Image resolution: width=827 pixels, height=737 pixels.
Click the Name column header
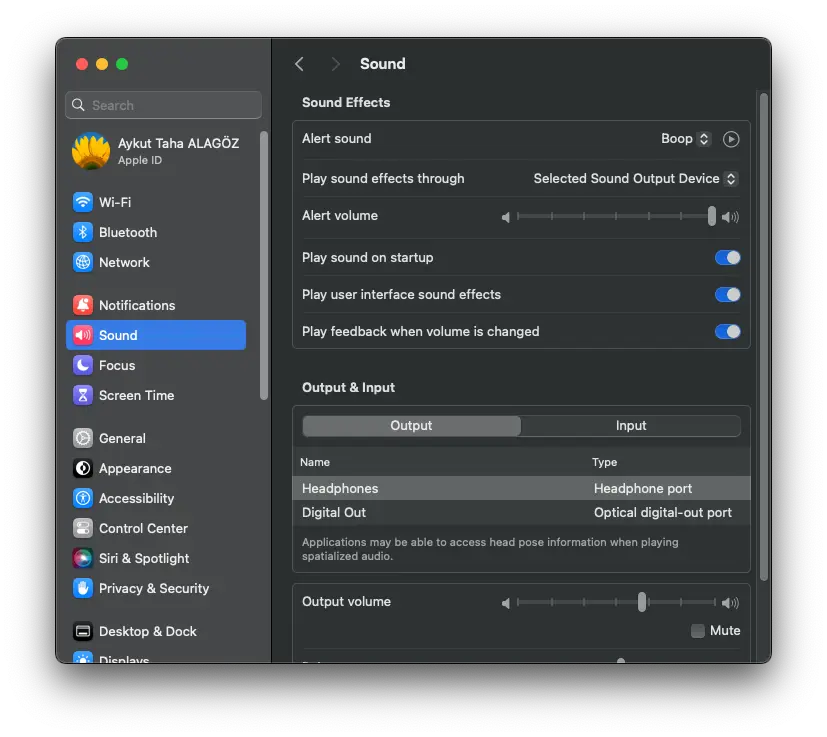pyautogui.click(x=315, y=462)
